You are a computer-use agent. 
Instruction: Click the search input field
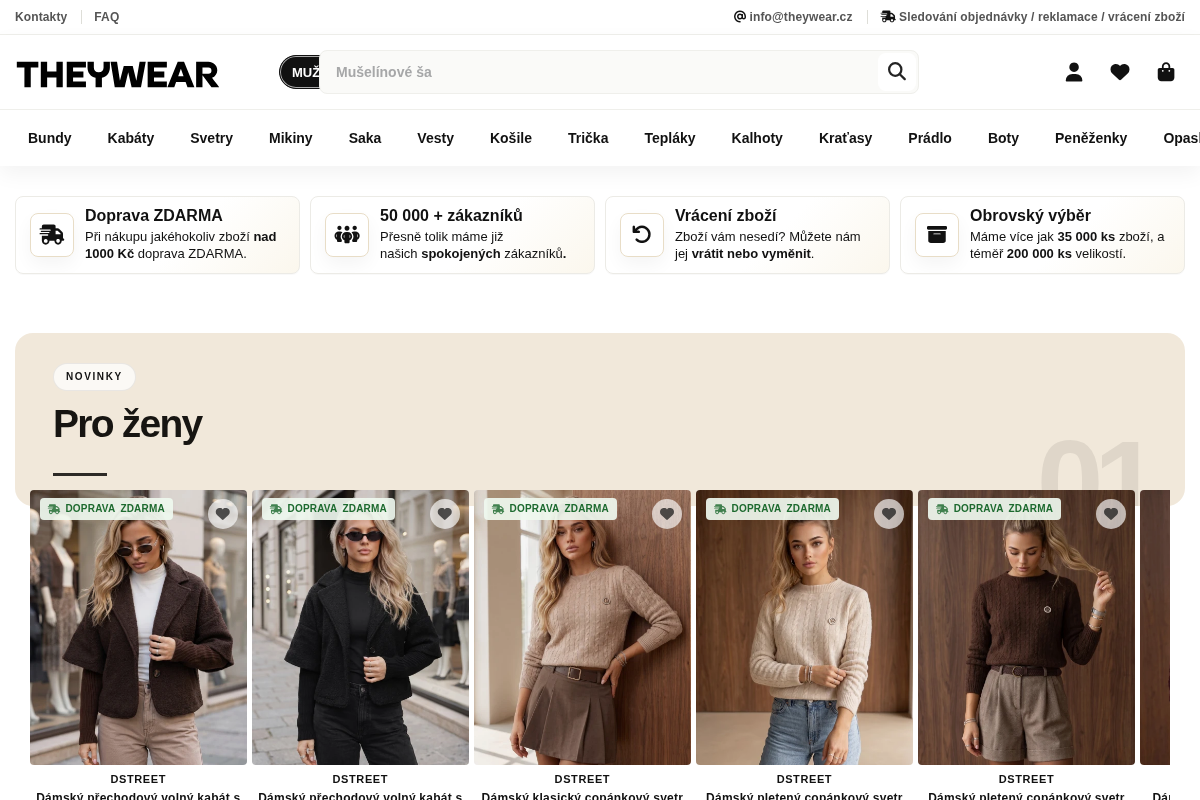pos(598,72)
